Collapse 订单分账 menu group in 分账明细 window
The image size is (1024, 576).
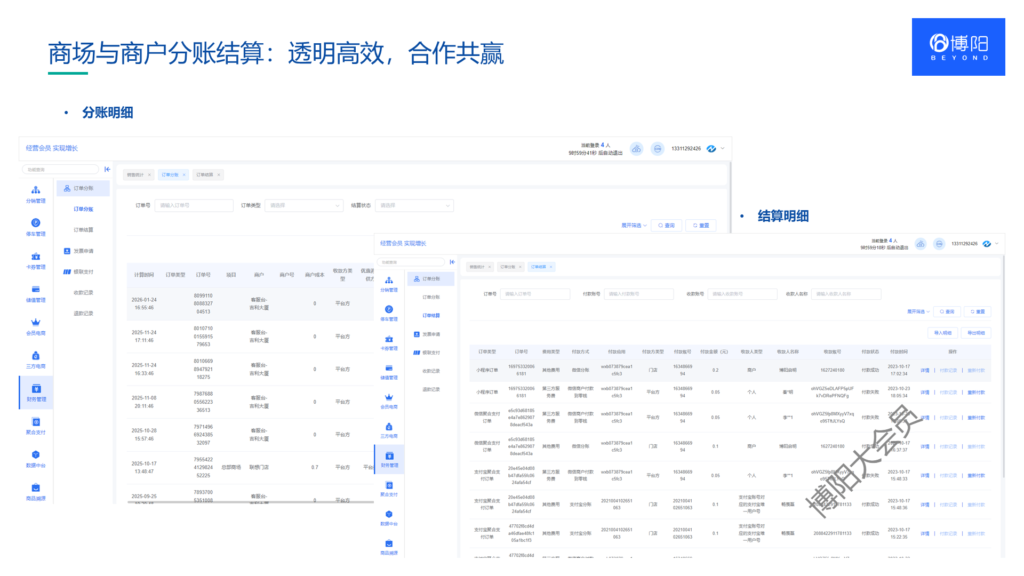click(x=83, y=188)
